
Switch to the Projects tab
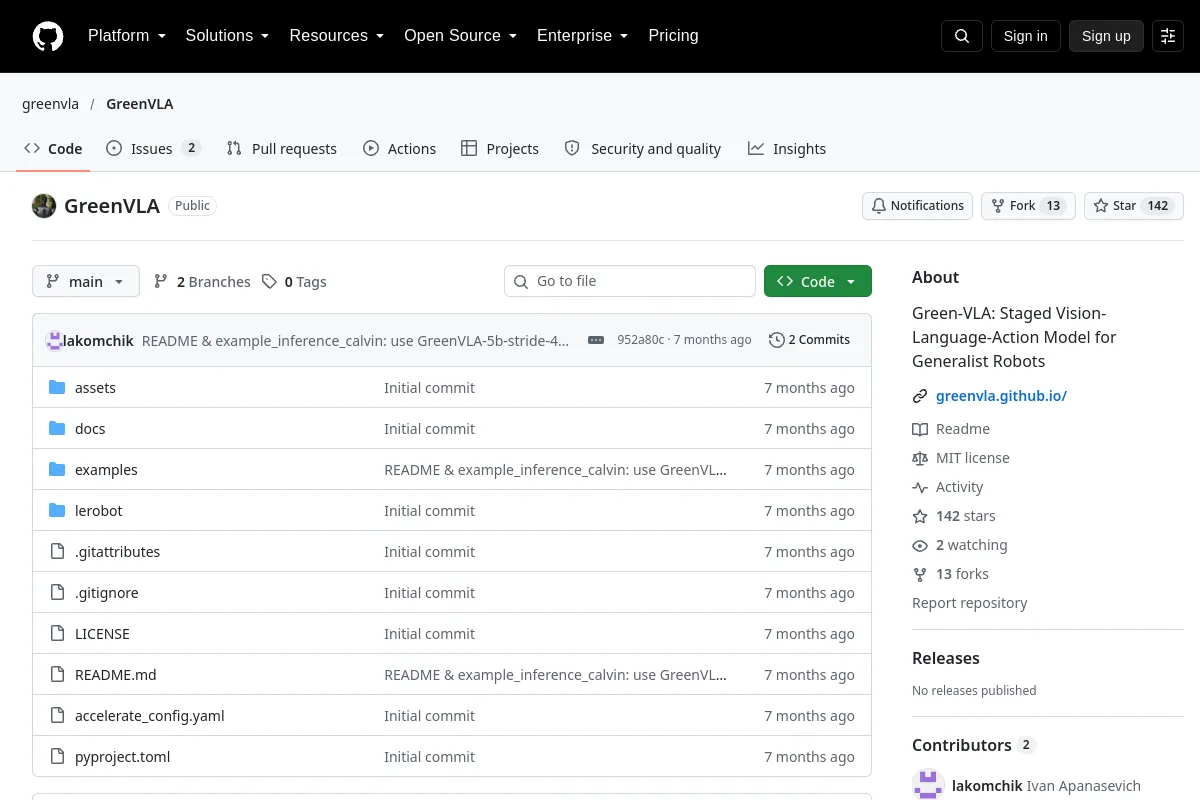pos(500,149)
